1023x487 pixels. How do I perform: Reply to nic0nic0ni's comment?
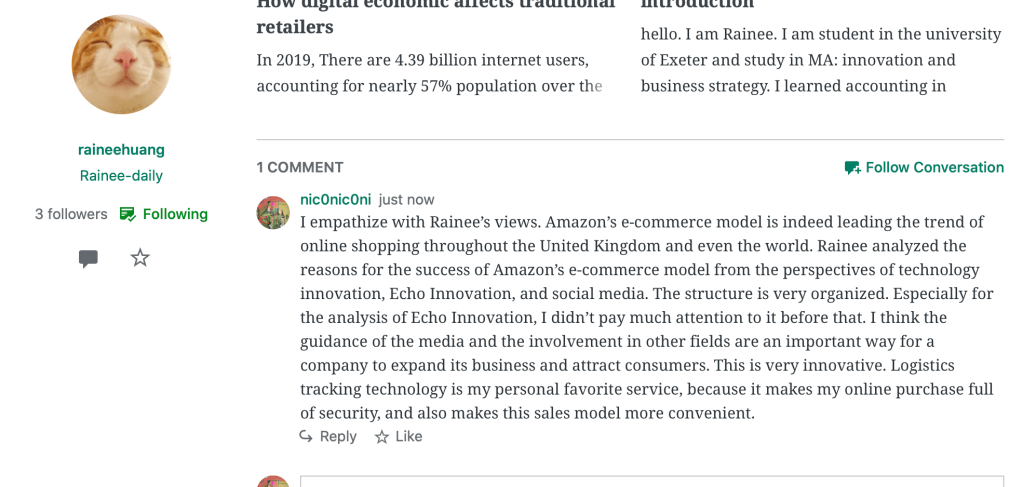pos(328,437)
